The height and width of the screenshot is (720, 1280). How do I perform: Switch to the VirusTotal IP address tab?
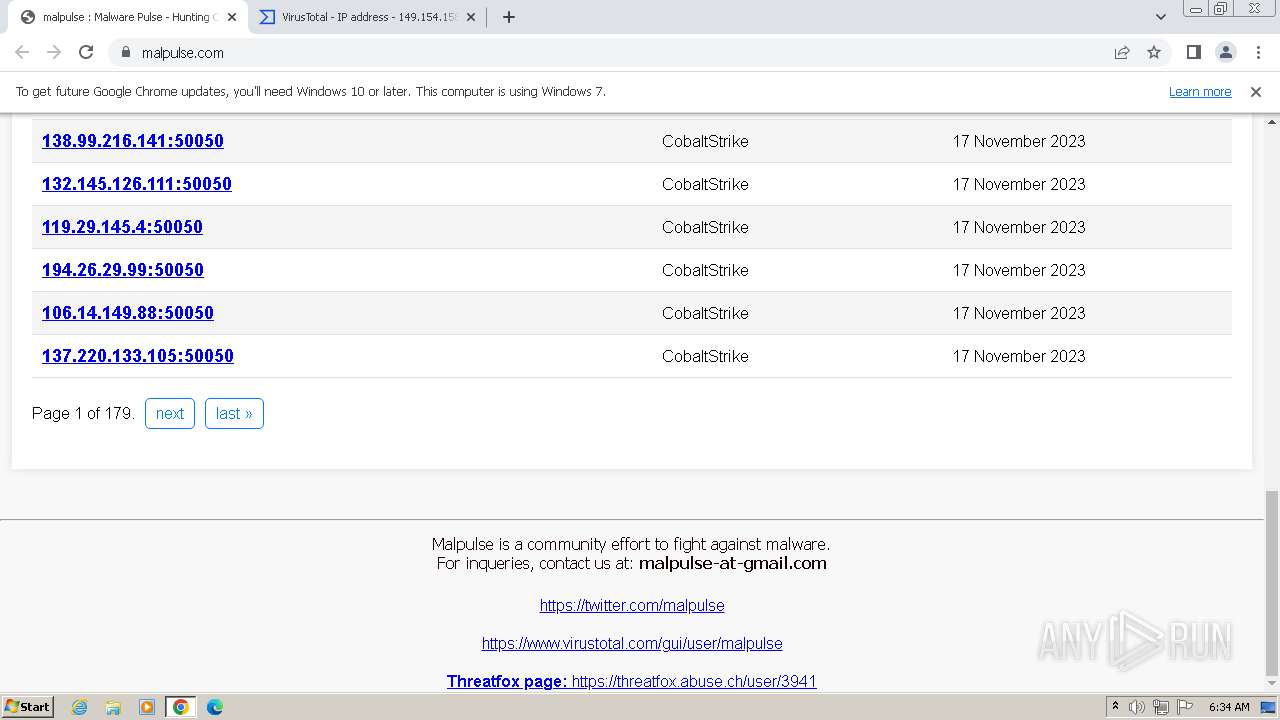[367, 17]
